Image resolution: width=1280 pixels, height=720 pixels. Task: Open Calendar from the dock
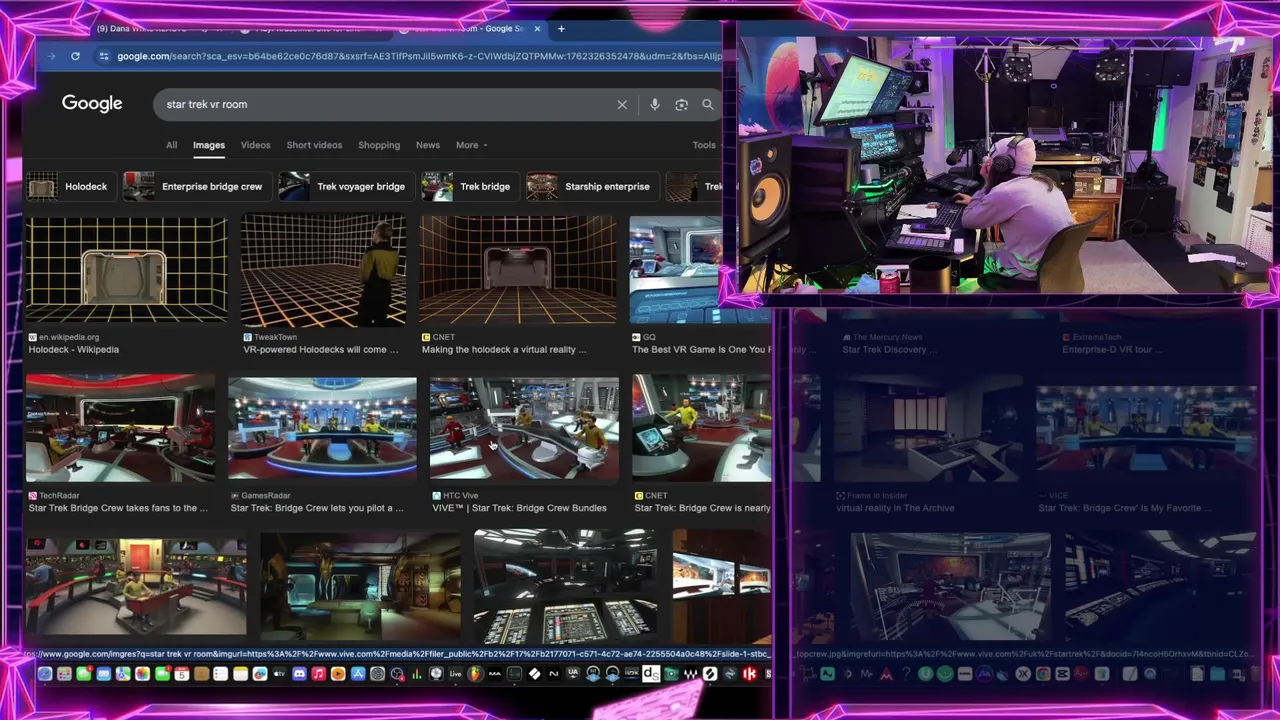pos(181,674)
